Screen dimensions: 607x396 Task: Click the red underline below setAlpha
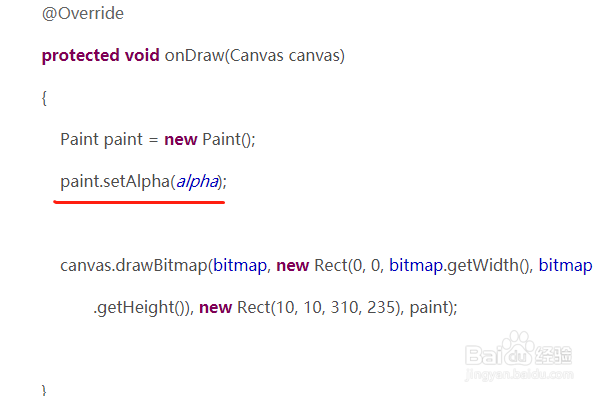click(139, 202)
